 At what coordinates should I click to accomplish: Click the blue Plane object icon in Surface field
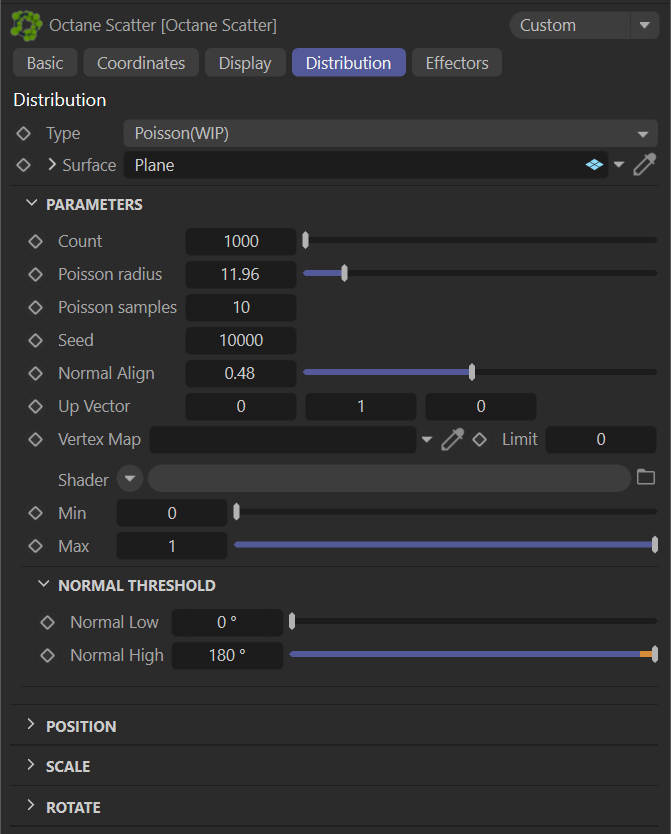594,165
